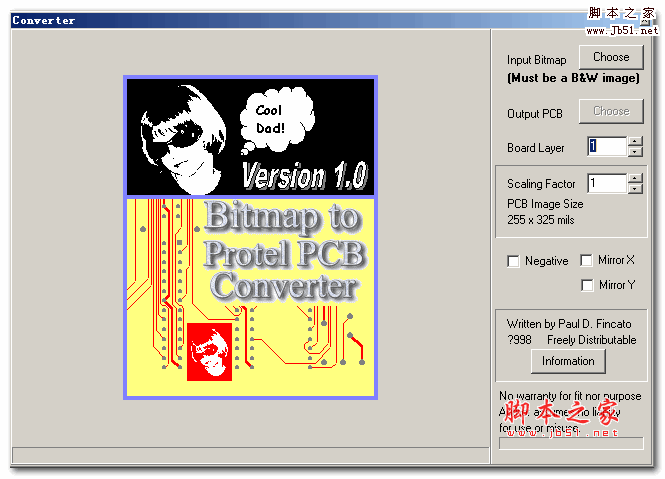The image size is (665, 479).
Task: Toggle the Mirror Y checkbox
Action: point(587,285)
